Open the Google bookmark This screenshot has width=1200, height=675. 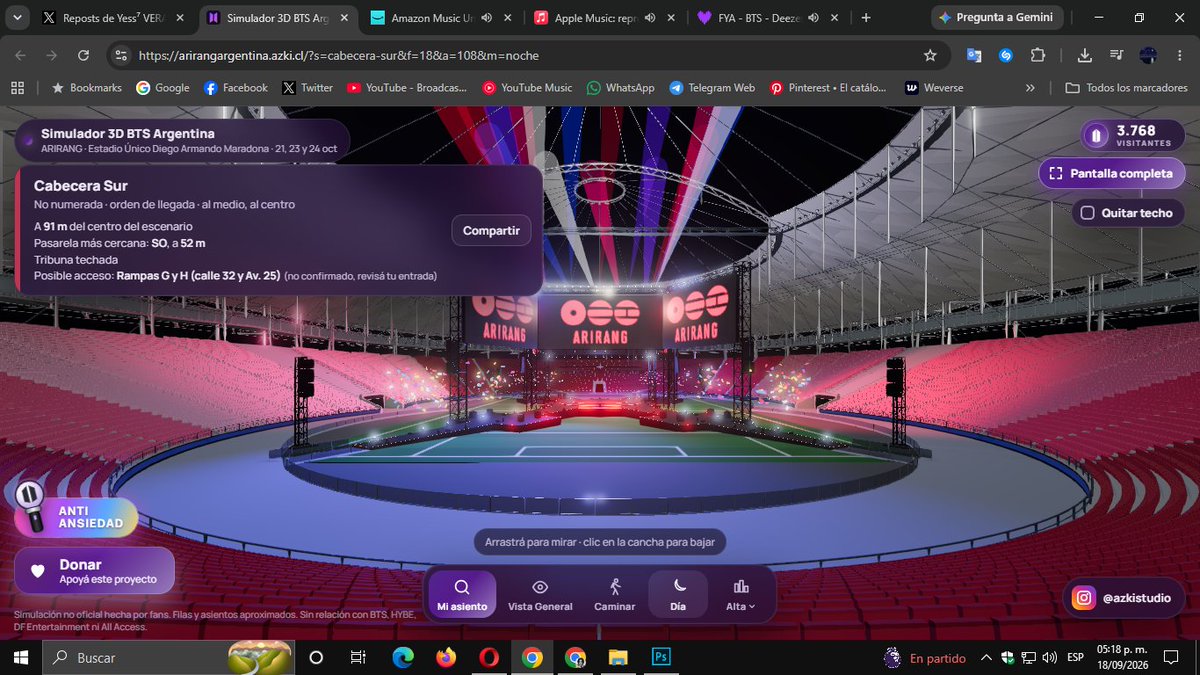pyautogui.click(x=163, y=88)
